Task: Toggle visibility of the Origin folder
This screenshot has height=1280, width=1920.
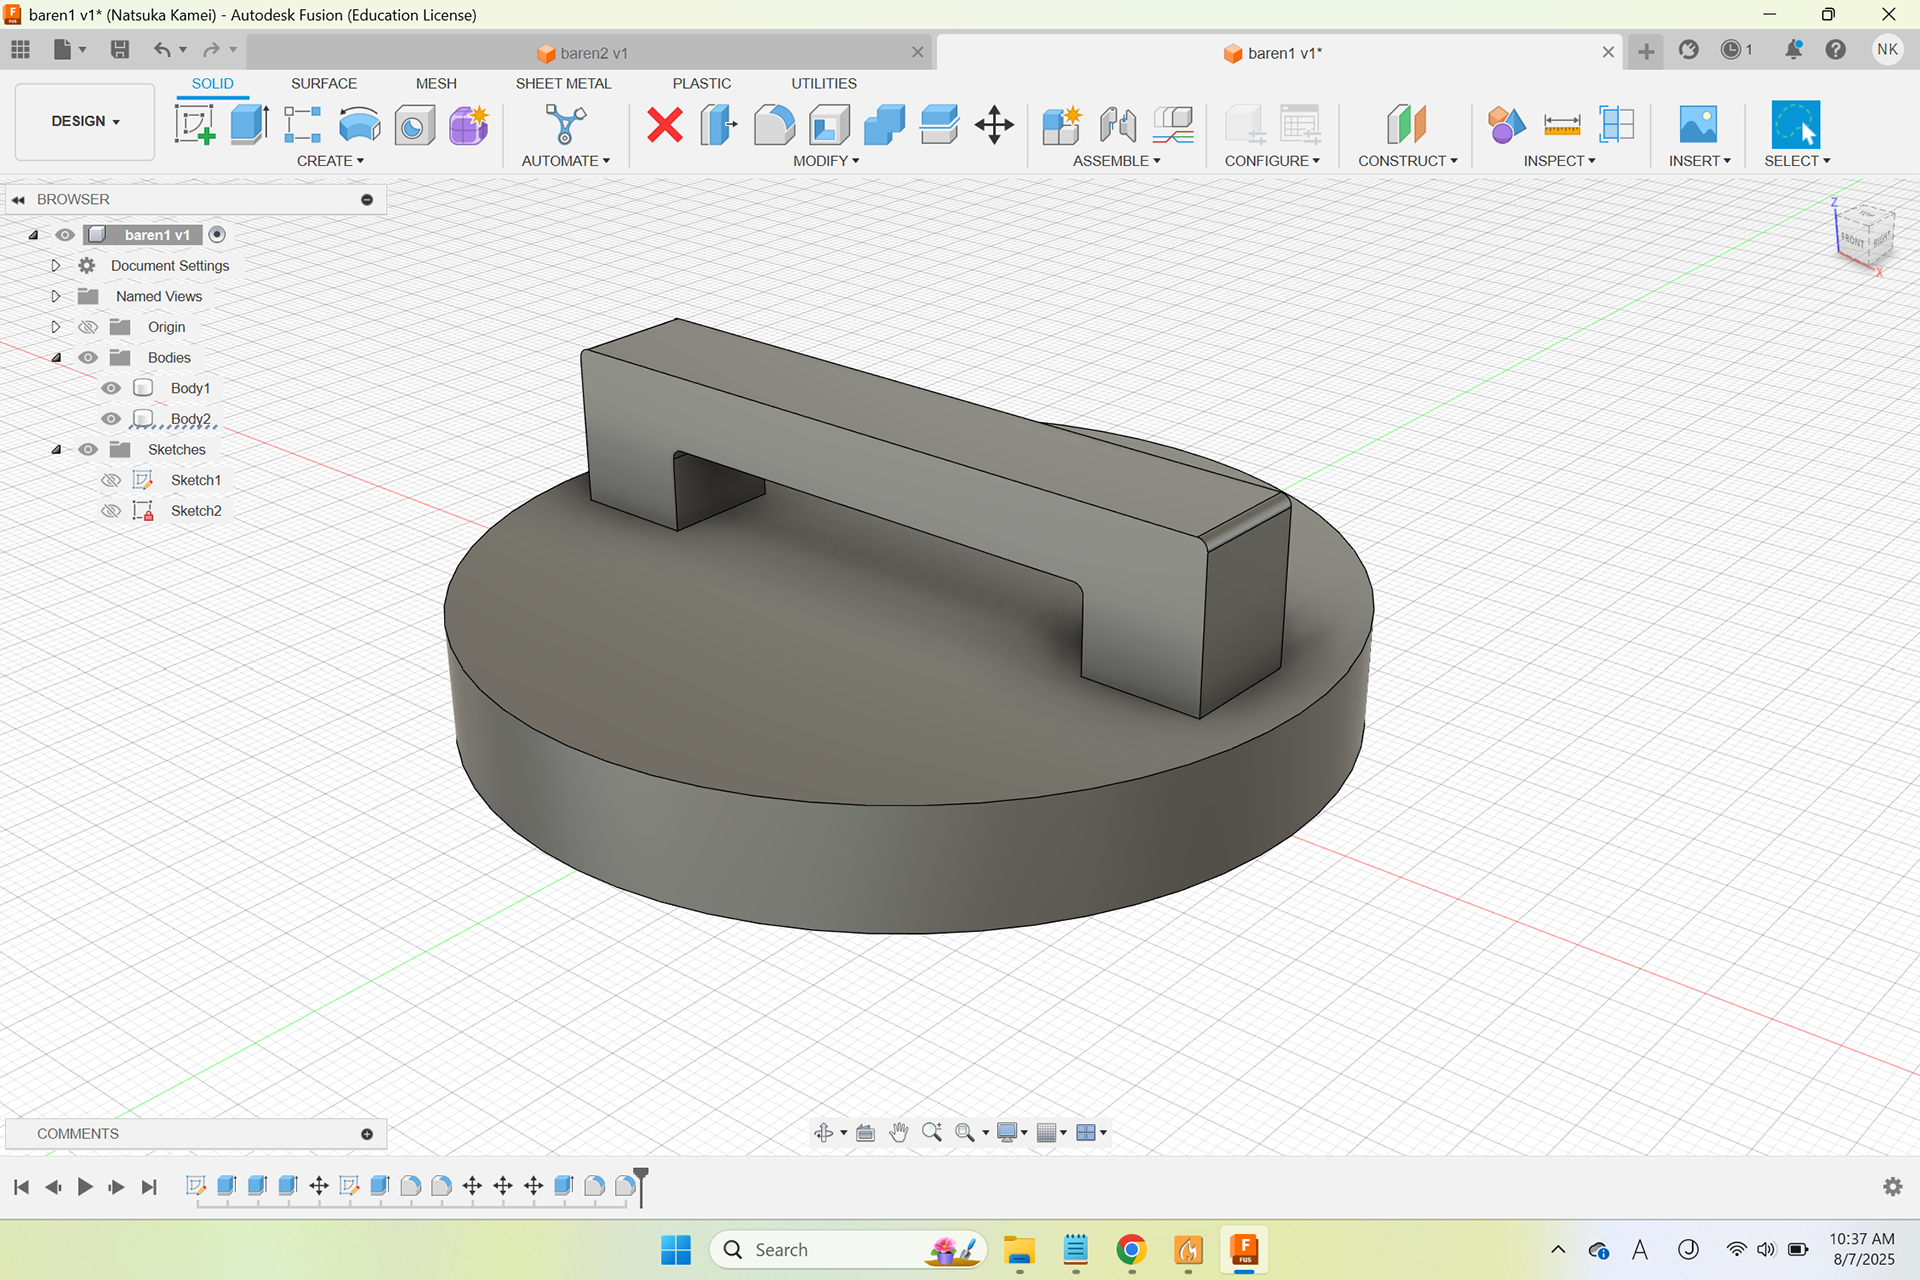Action: [88, 327]
